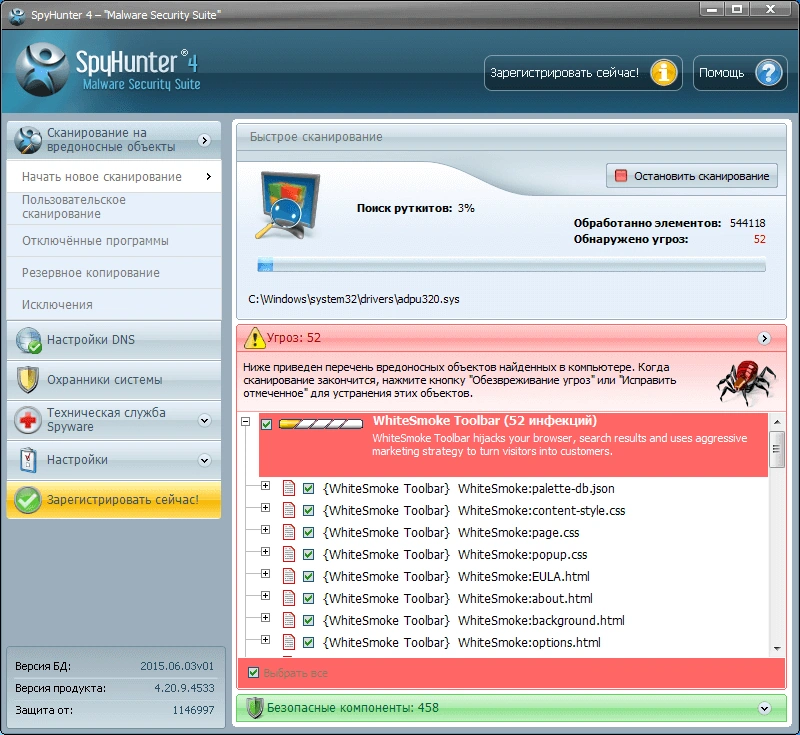Click the green shield icon in safe components bar
The height and width of the screenshot is (735, 800).
pos(255,708)
